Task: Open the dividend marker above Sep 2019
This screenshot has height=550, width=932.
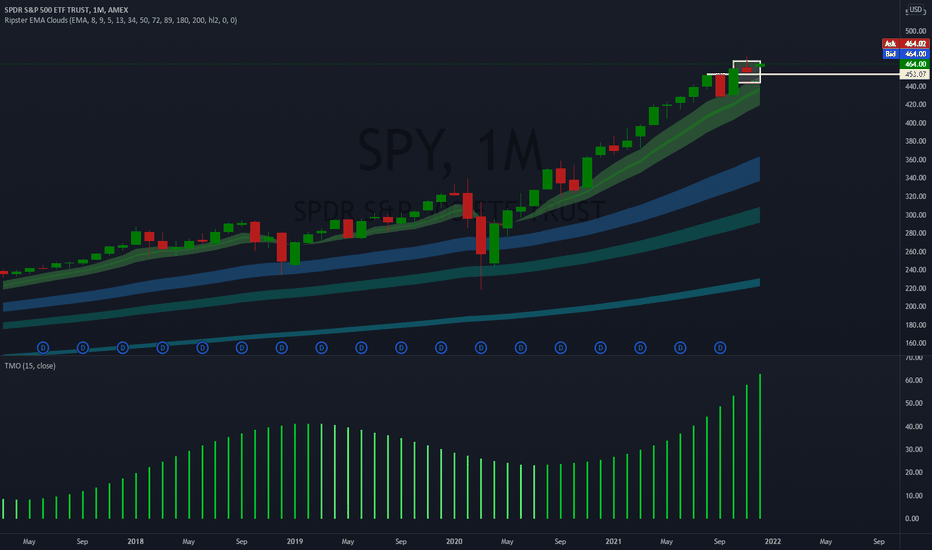Action: coord(401,347)
